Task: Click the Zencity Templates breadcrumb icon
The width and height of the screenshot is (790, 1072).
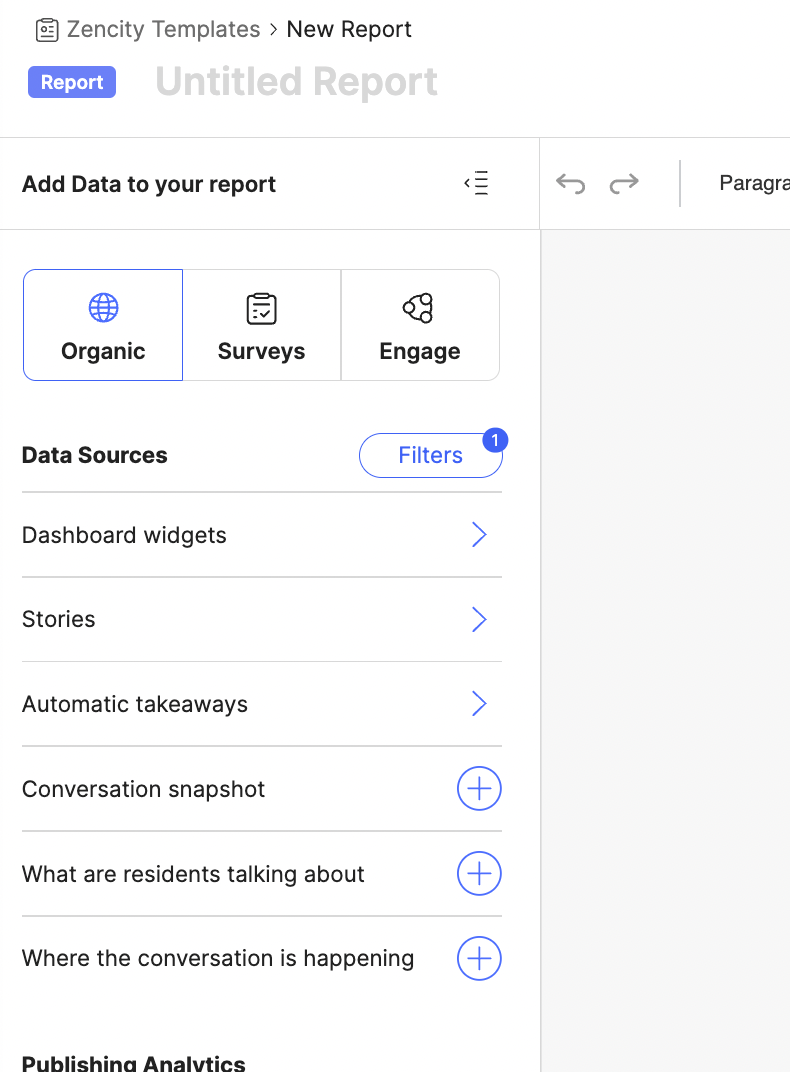Action: pos(47,30)
